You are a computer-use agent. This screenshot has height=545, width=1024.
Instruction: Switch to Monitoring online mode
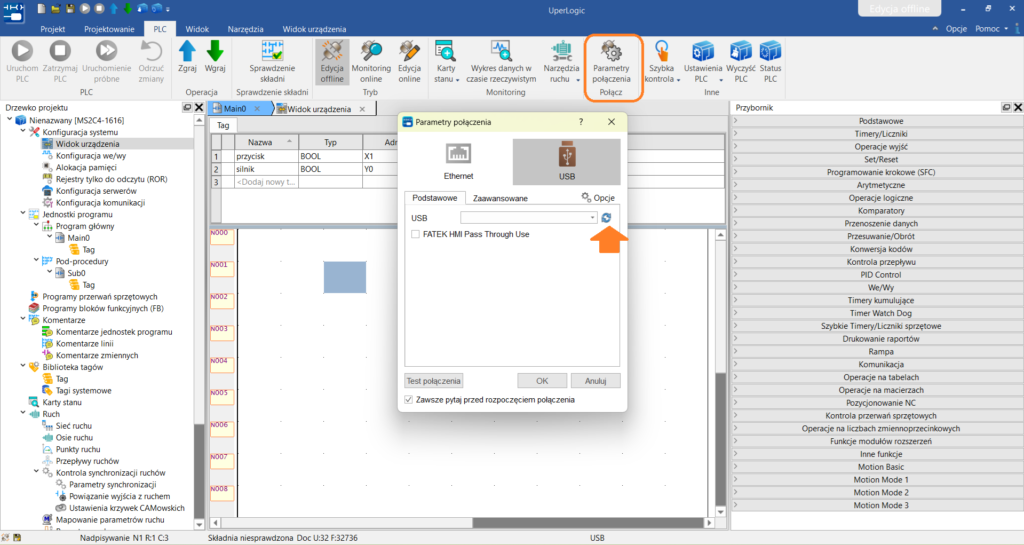tap(371, 61)
